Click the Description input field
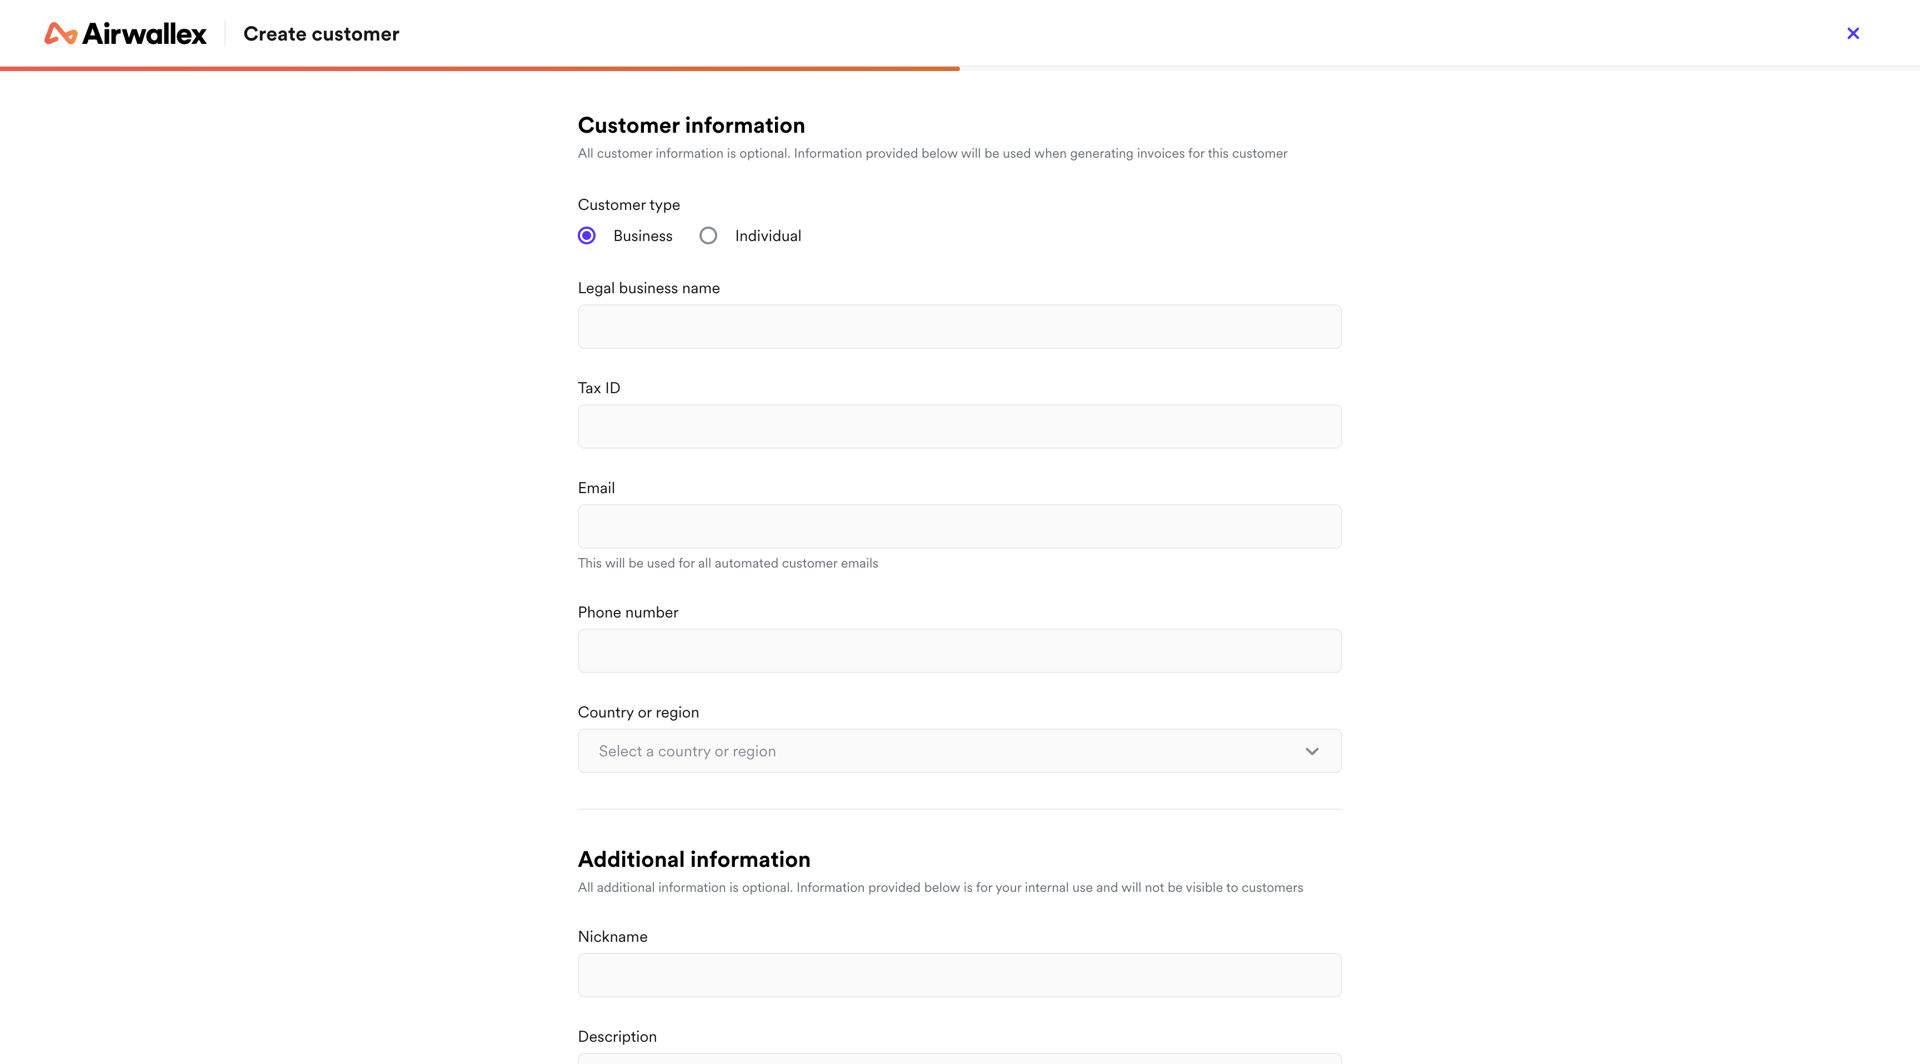The image size is (1920, 1064). 959,1060
